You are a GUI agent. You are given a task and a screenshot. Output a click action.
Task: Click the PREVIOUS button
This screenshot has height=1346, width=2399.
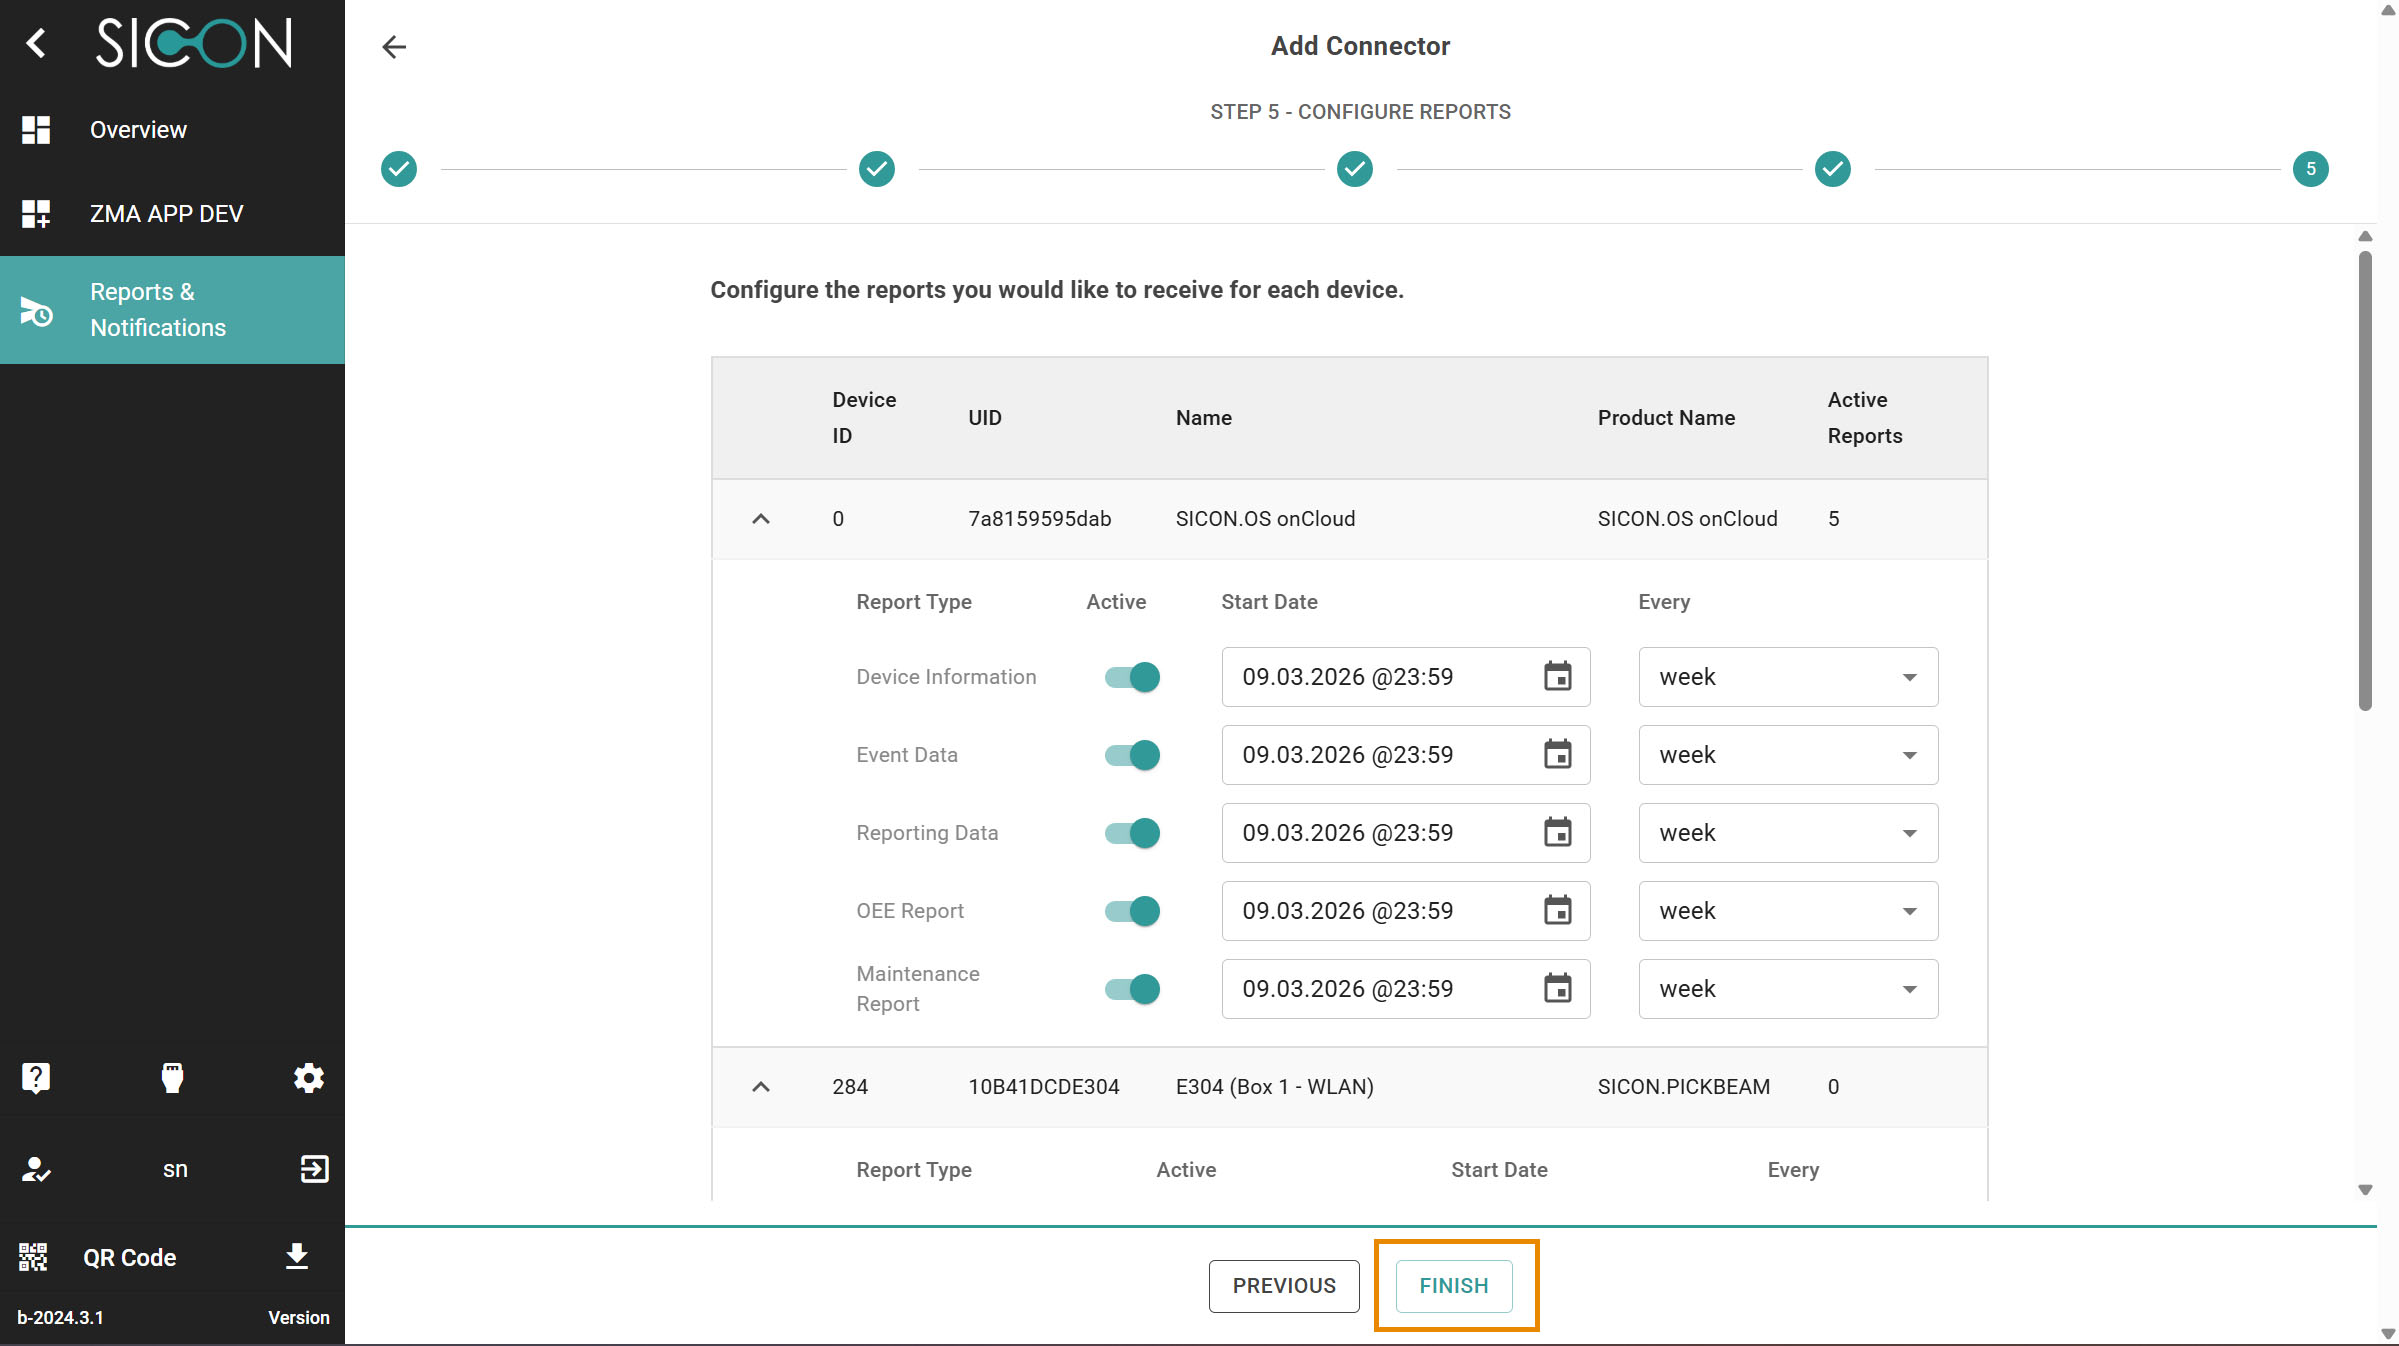point(1283,1286)
